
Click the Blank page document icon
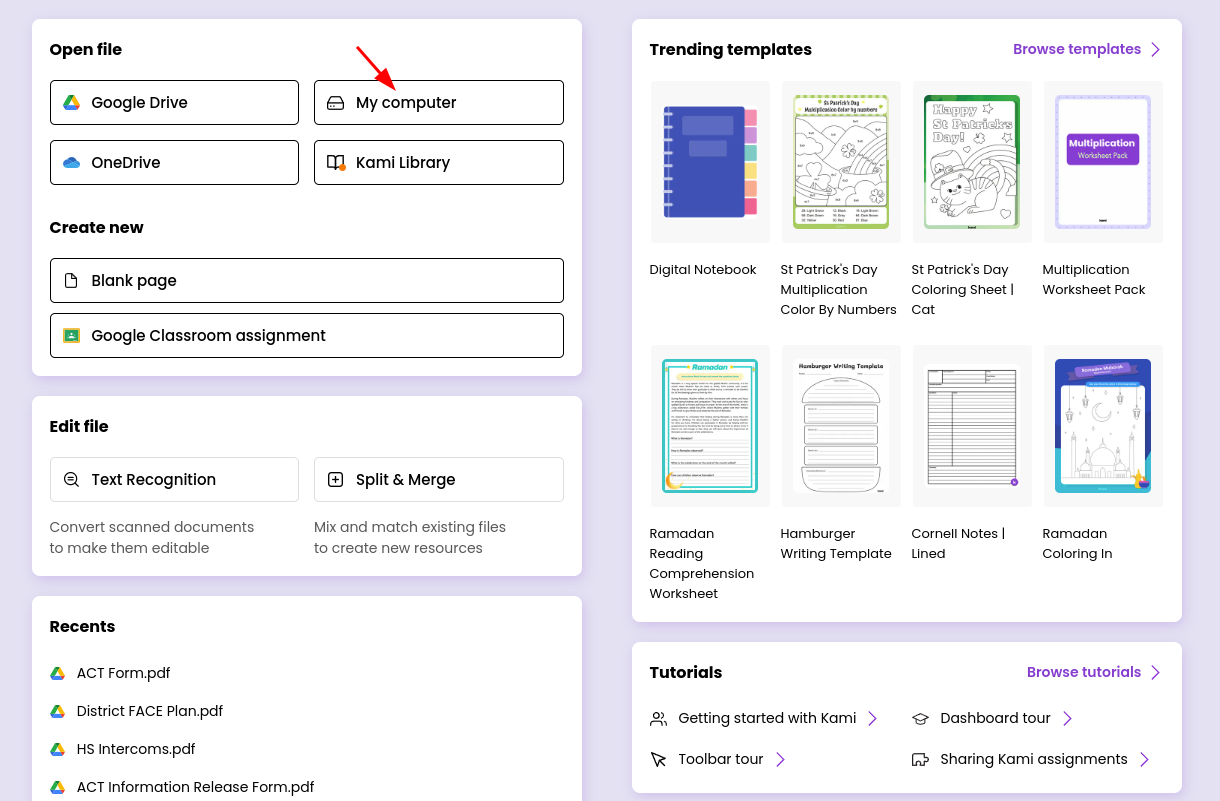click(x=71, y=281)
